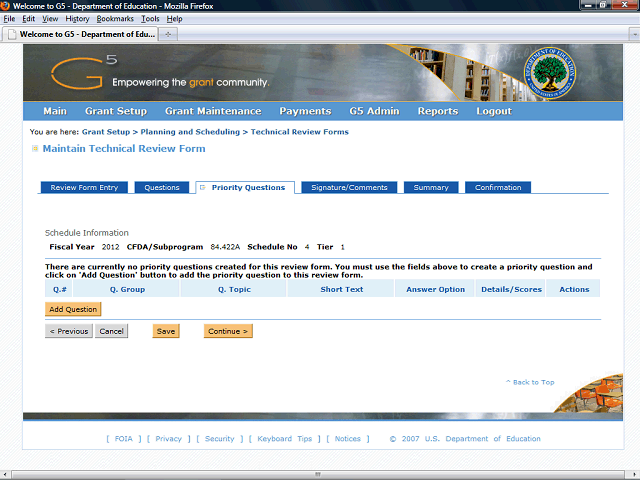Follow Grant Setup breadcrumb link

[x=106, y=132]
